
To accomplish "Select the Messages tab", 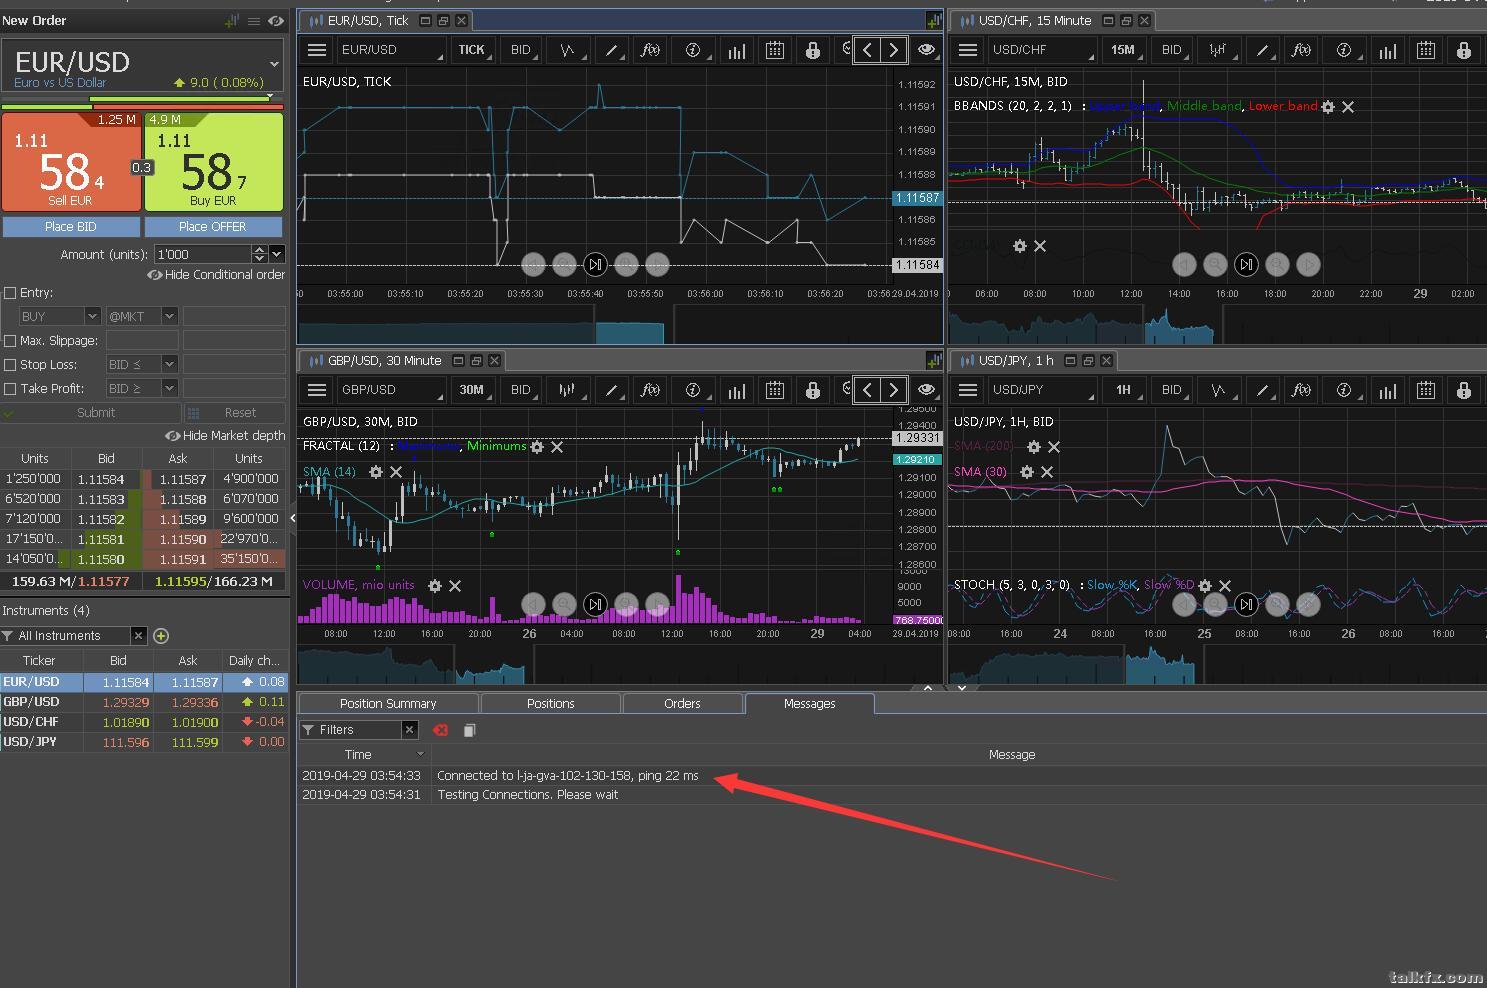I will click(x=810, y=704).
